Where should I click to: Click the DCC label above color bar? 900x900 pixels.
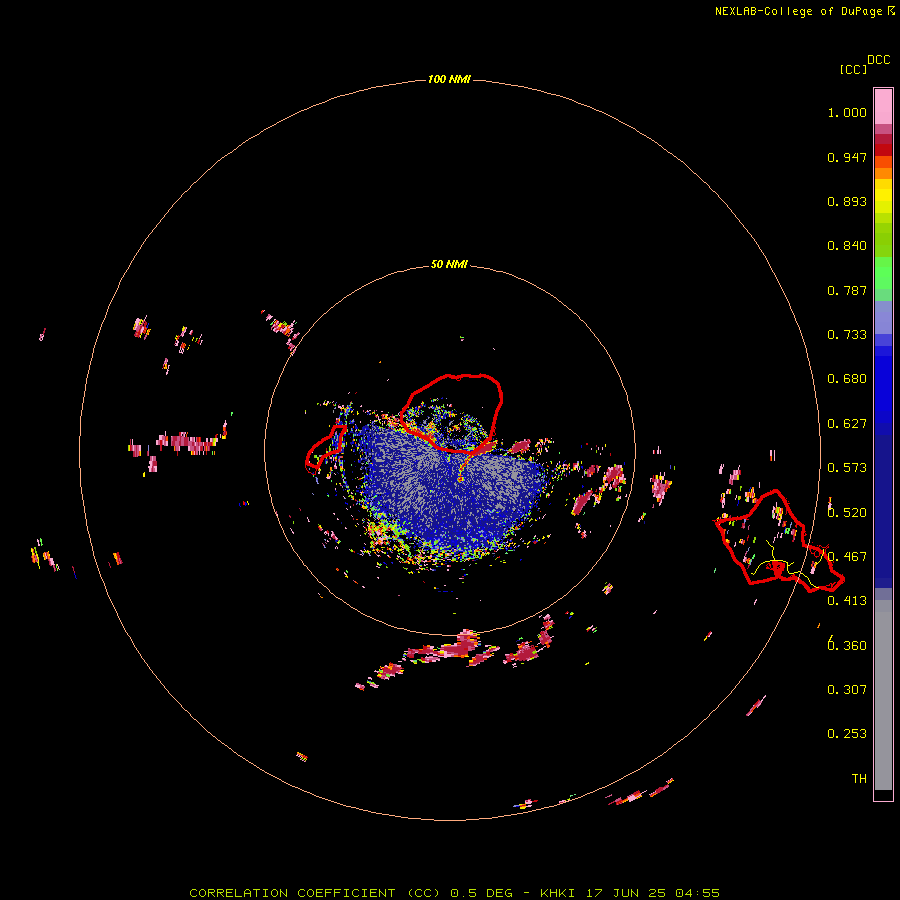coord(878,60)
